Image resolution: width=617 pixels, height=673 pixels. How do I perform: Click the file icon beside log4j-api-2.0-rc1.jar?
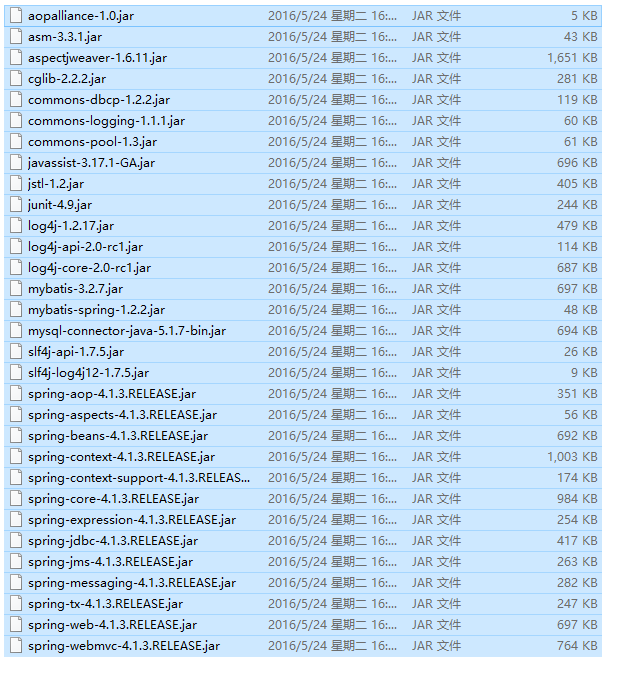[16, 247]
